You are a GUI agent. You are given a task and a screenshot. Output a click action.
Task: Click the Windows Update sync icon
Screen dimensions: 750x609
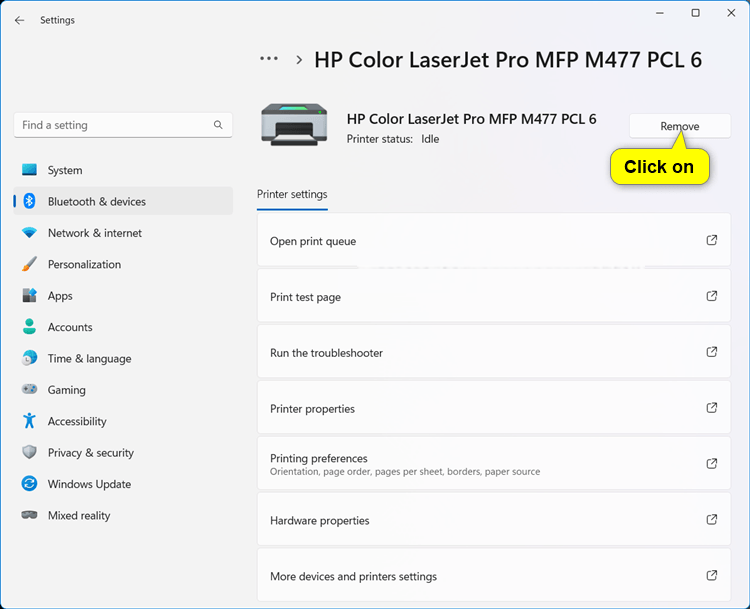[x=29, y=484]
